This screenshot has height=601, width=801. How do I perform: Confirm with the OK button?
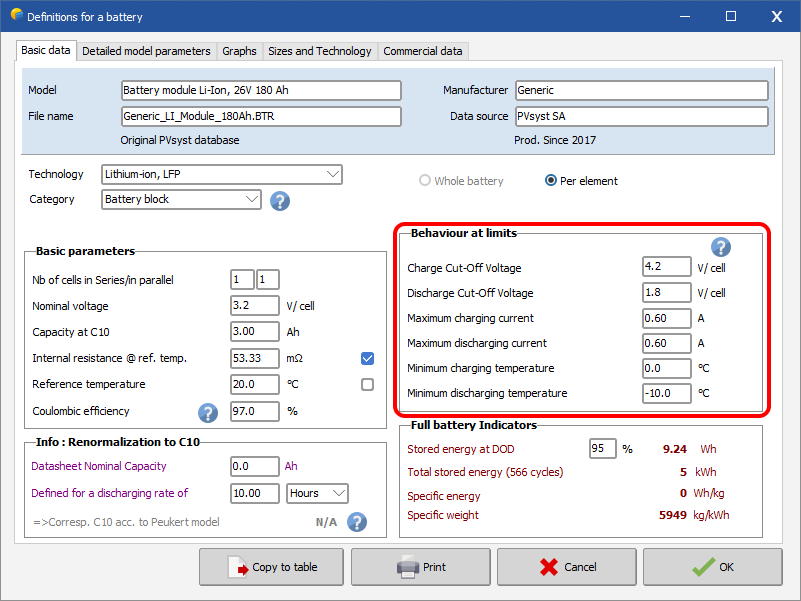click(x=713, y=567)
